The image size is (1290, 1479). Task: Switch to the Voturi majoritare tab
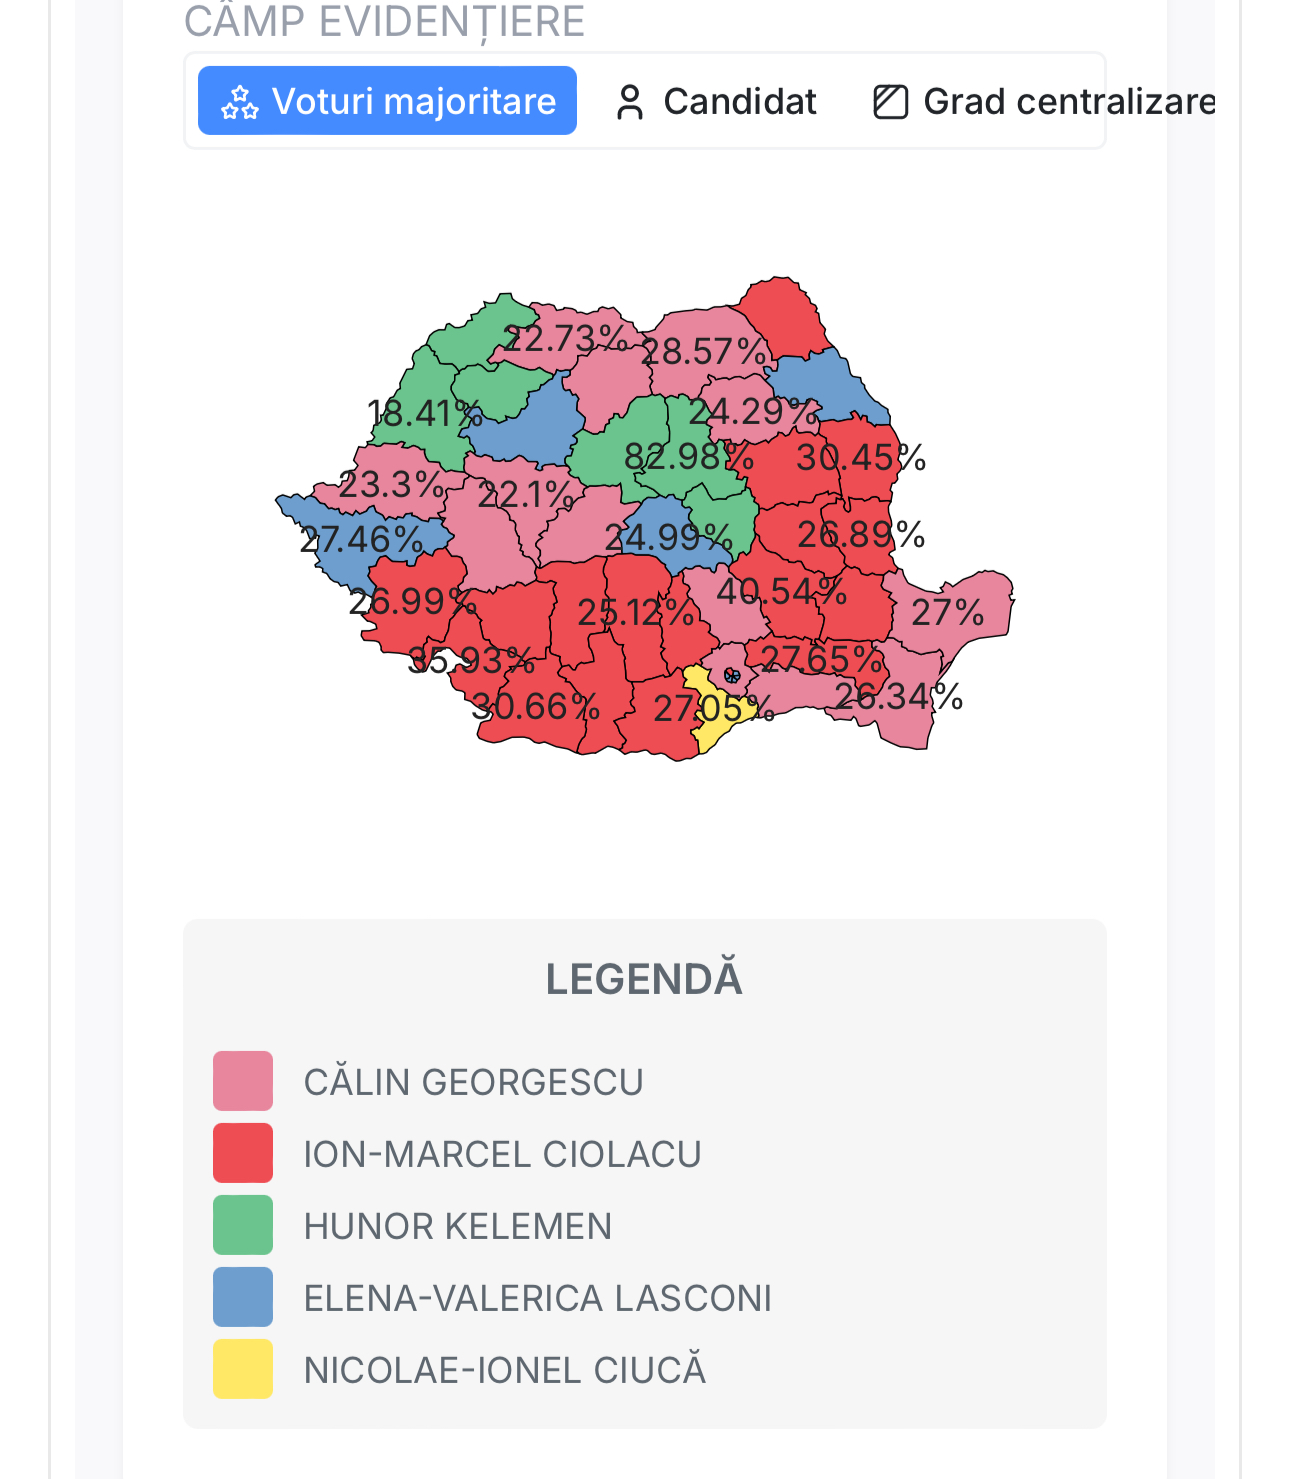387,101
